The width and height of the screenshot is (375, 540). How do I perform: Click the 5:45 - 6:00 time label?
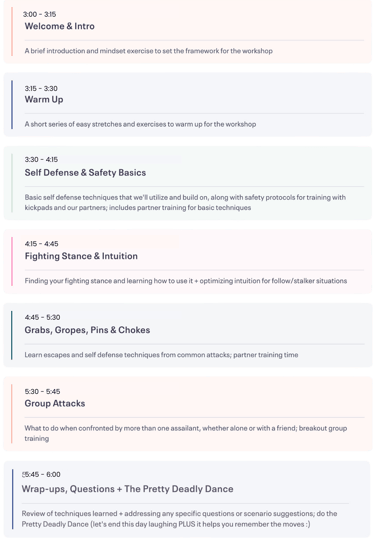coord(41,475)
